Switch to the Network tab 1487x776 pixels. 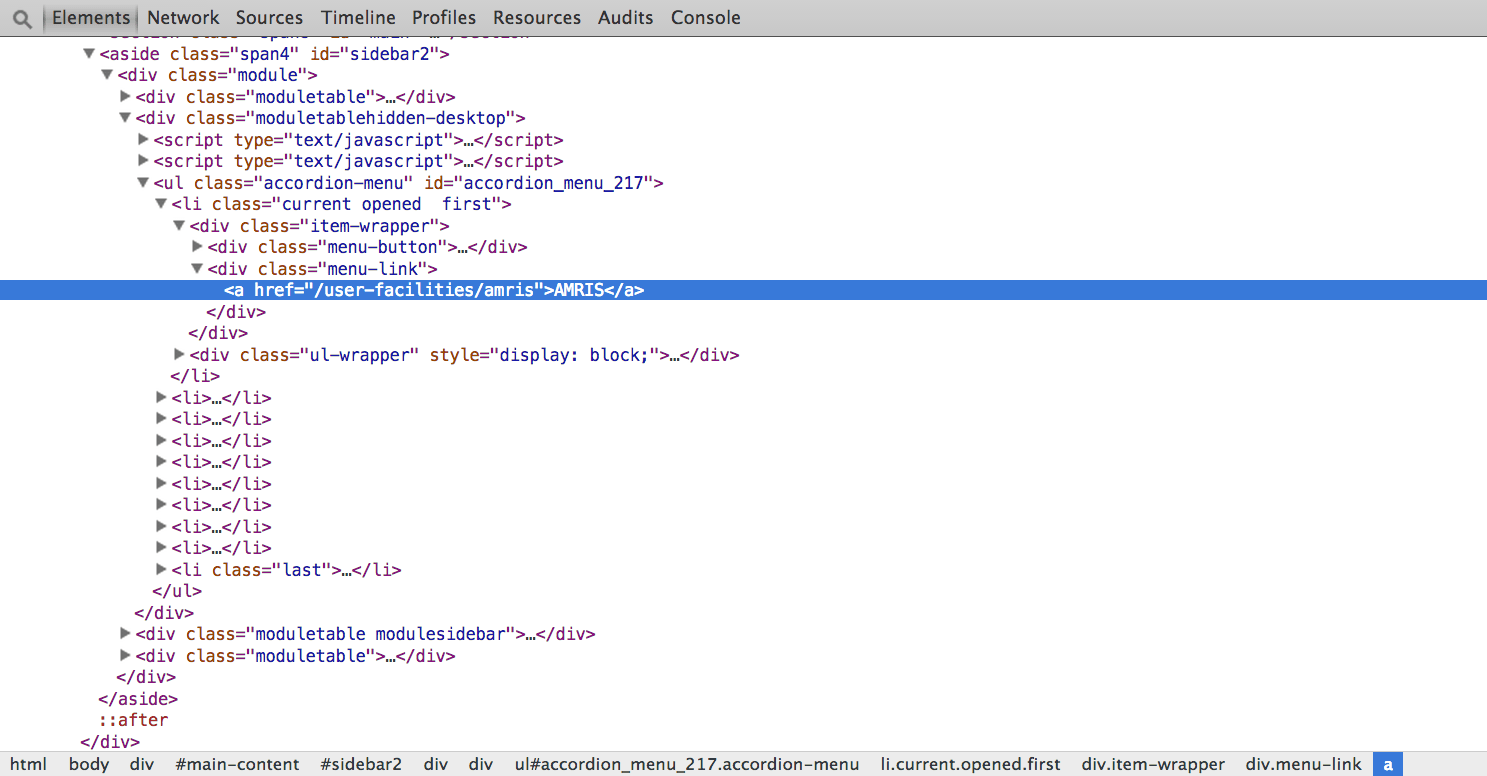[183, 18]
